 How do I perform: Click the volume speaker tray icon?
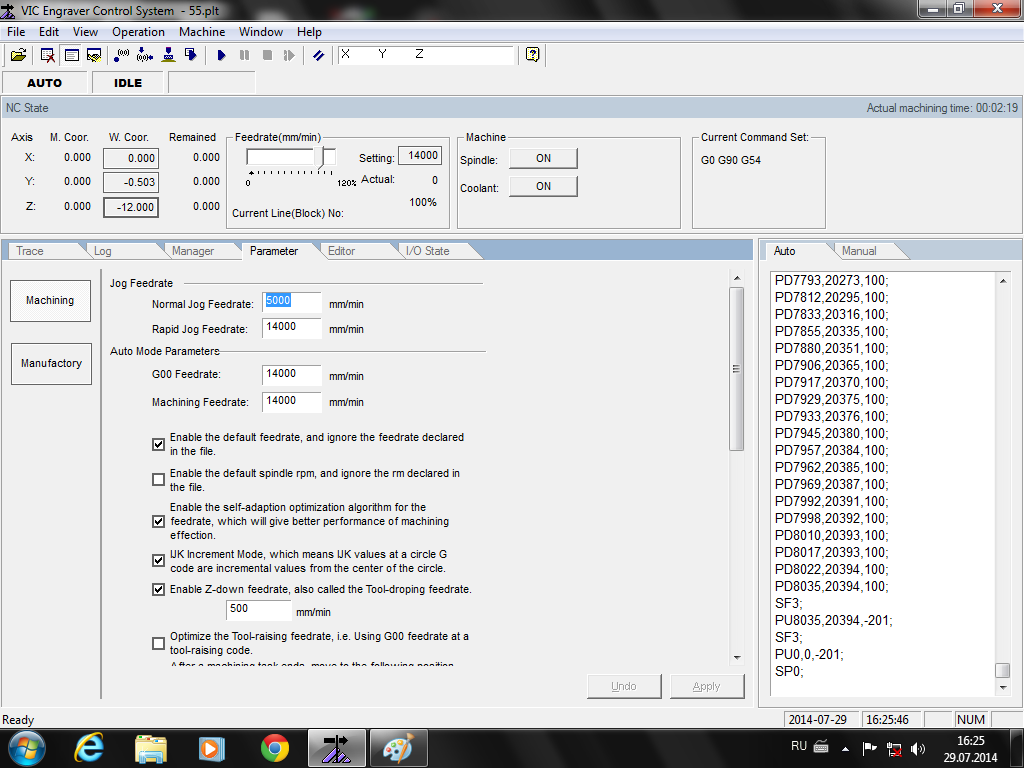(x=918, y=748)
